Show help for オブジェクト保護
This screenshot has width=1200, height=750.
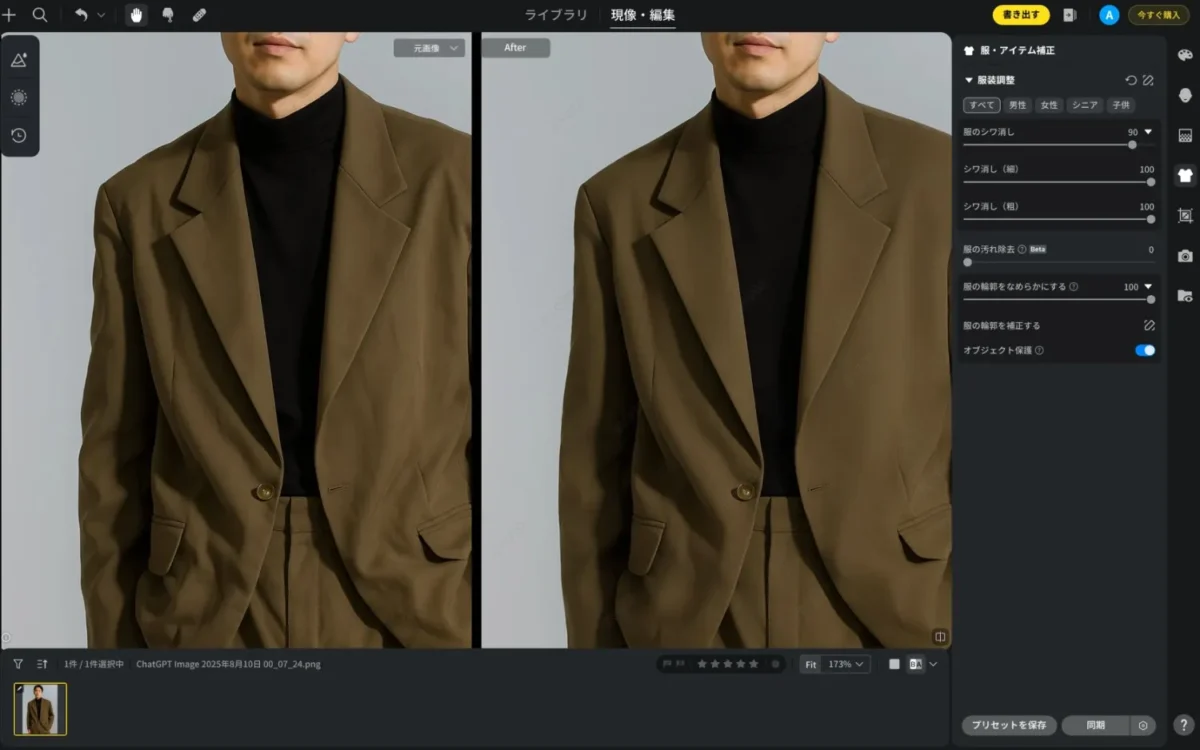point(1039,350)
